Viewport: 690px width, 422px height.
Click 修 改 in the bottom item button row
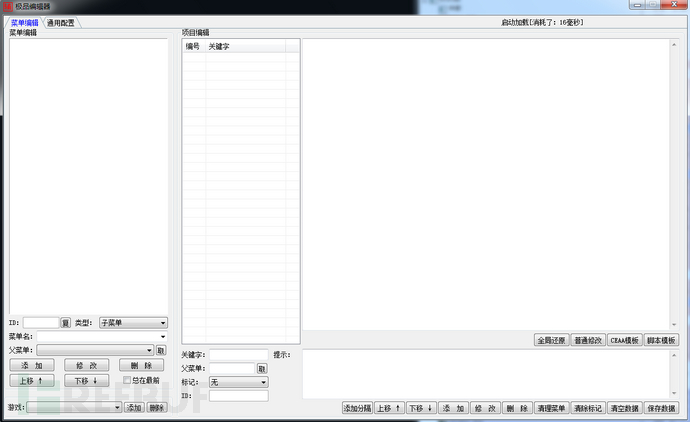click(485, 408)
